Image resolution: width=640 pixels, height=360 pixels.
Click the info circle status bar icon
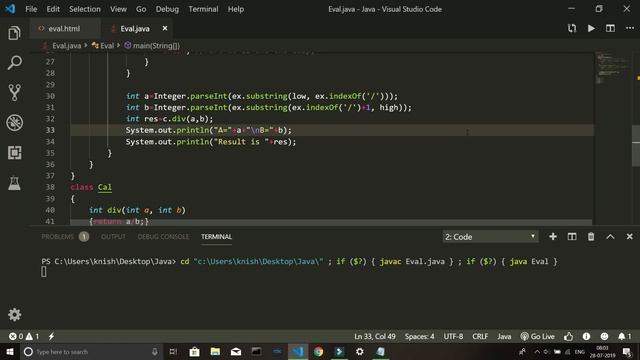(x=587, y=337)
